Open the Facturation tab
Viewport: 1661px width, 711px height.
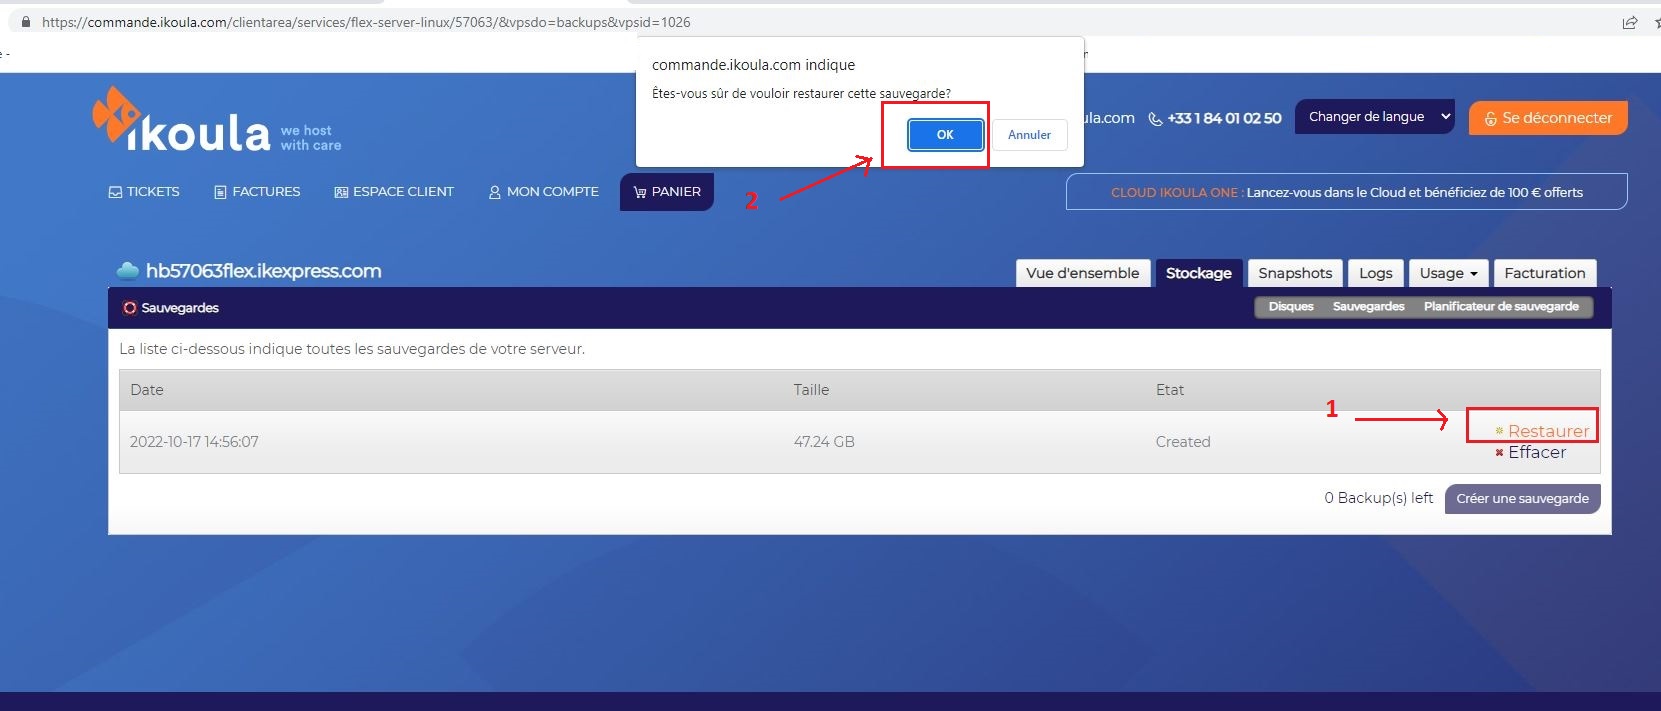1545,273
